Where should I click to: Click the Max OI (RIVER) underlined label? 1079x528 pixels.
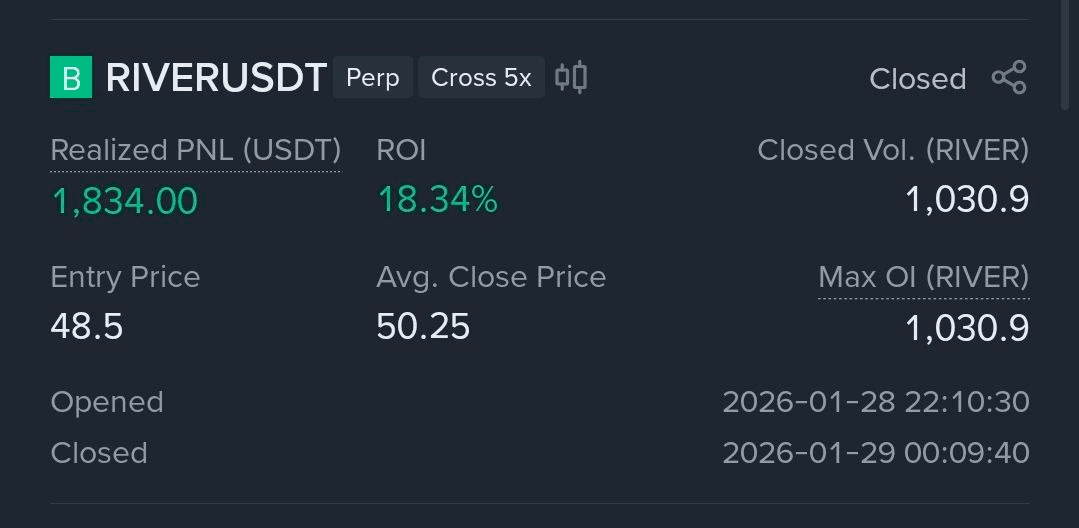(x=923, y=277)
